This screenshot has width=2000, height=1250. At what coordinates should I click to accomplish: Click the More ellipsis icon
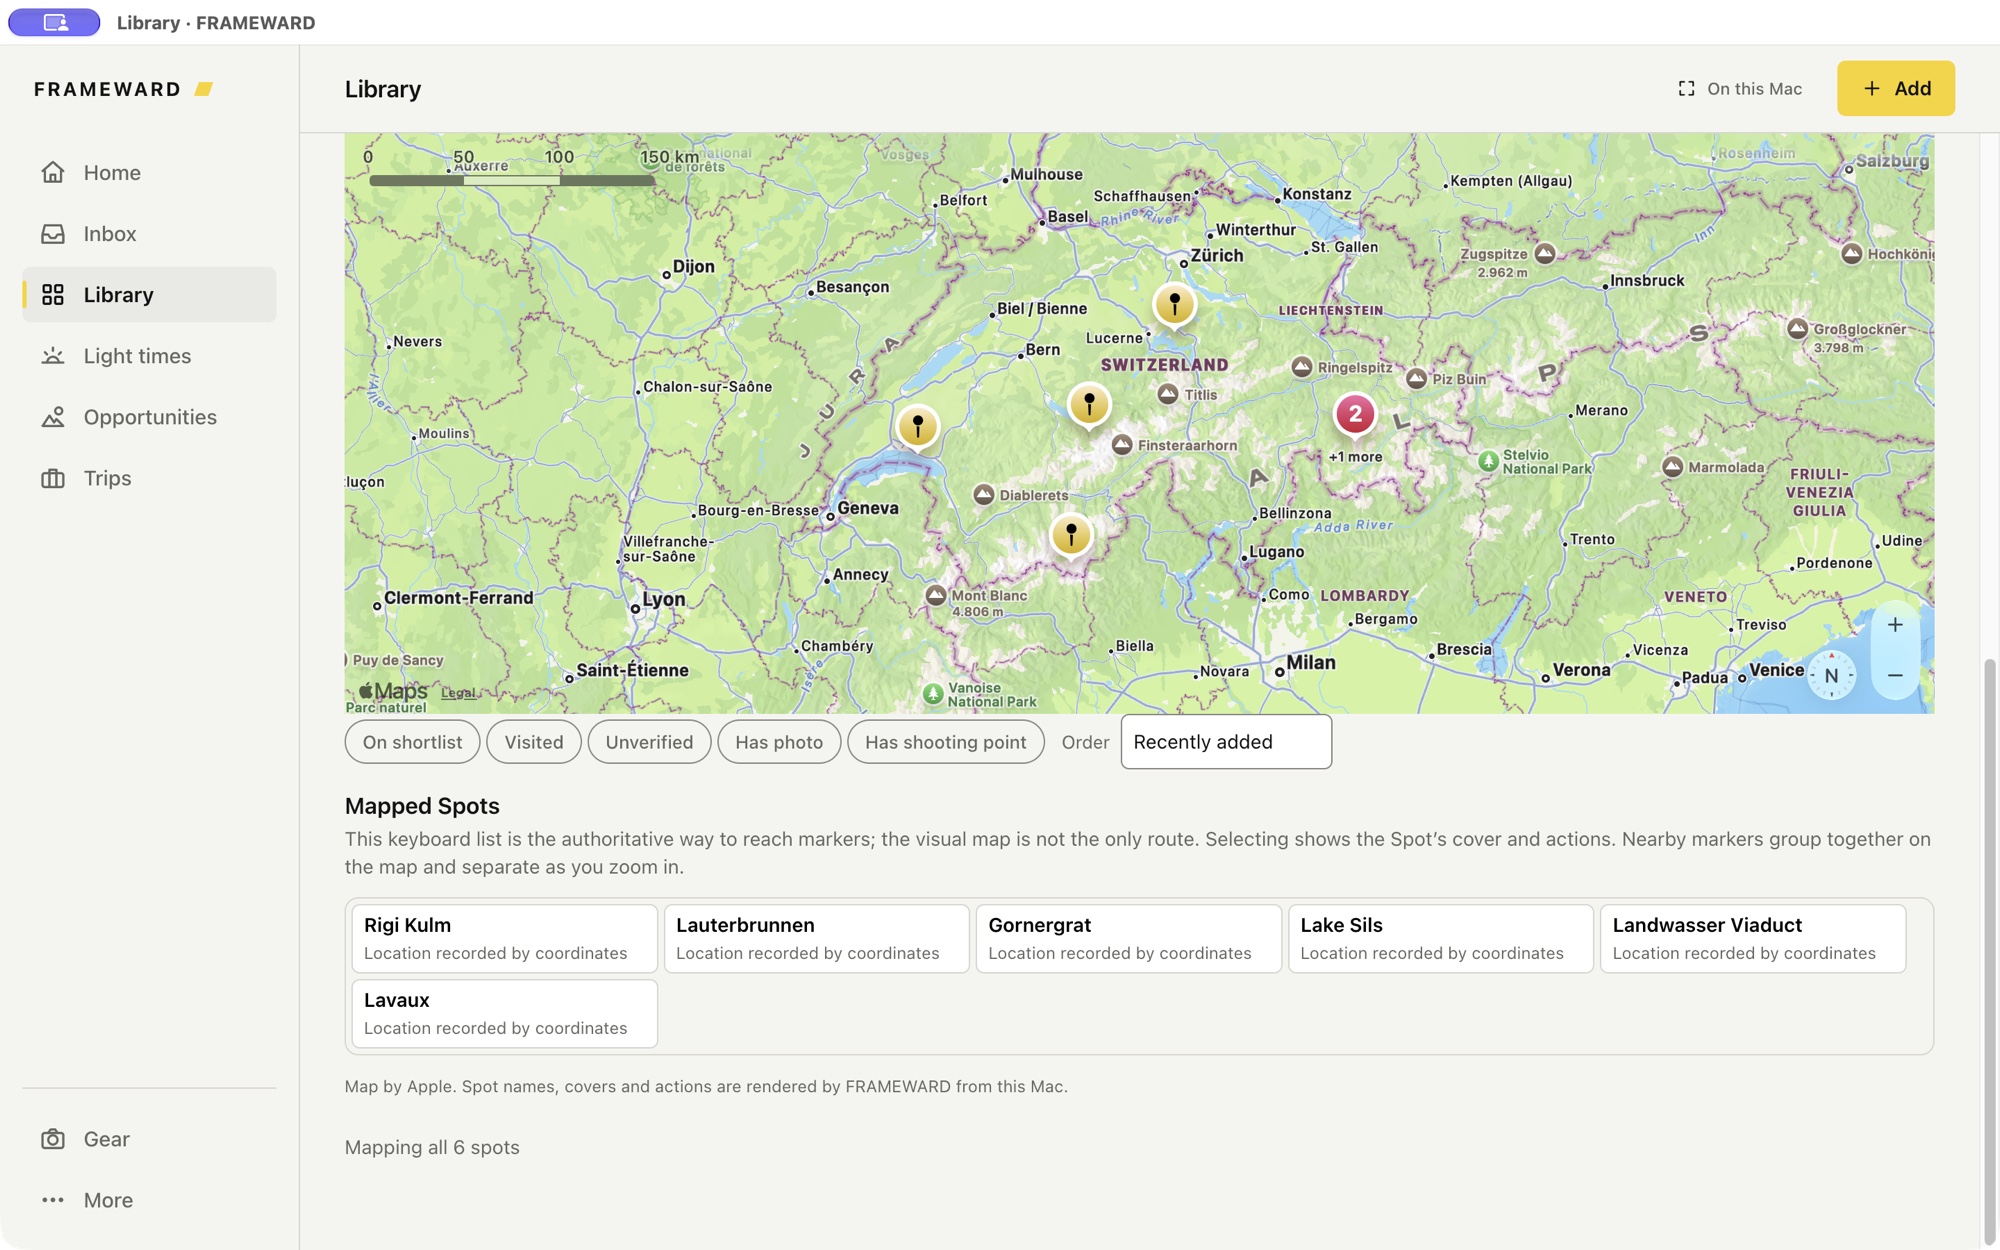(53, 1200)
